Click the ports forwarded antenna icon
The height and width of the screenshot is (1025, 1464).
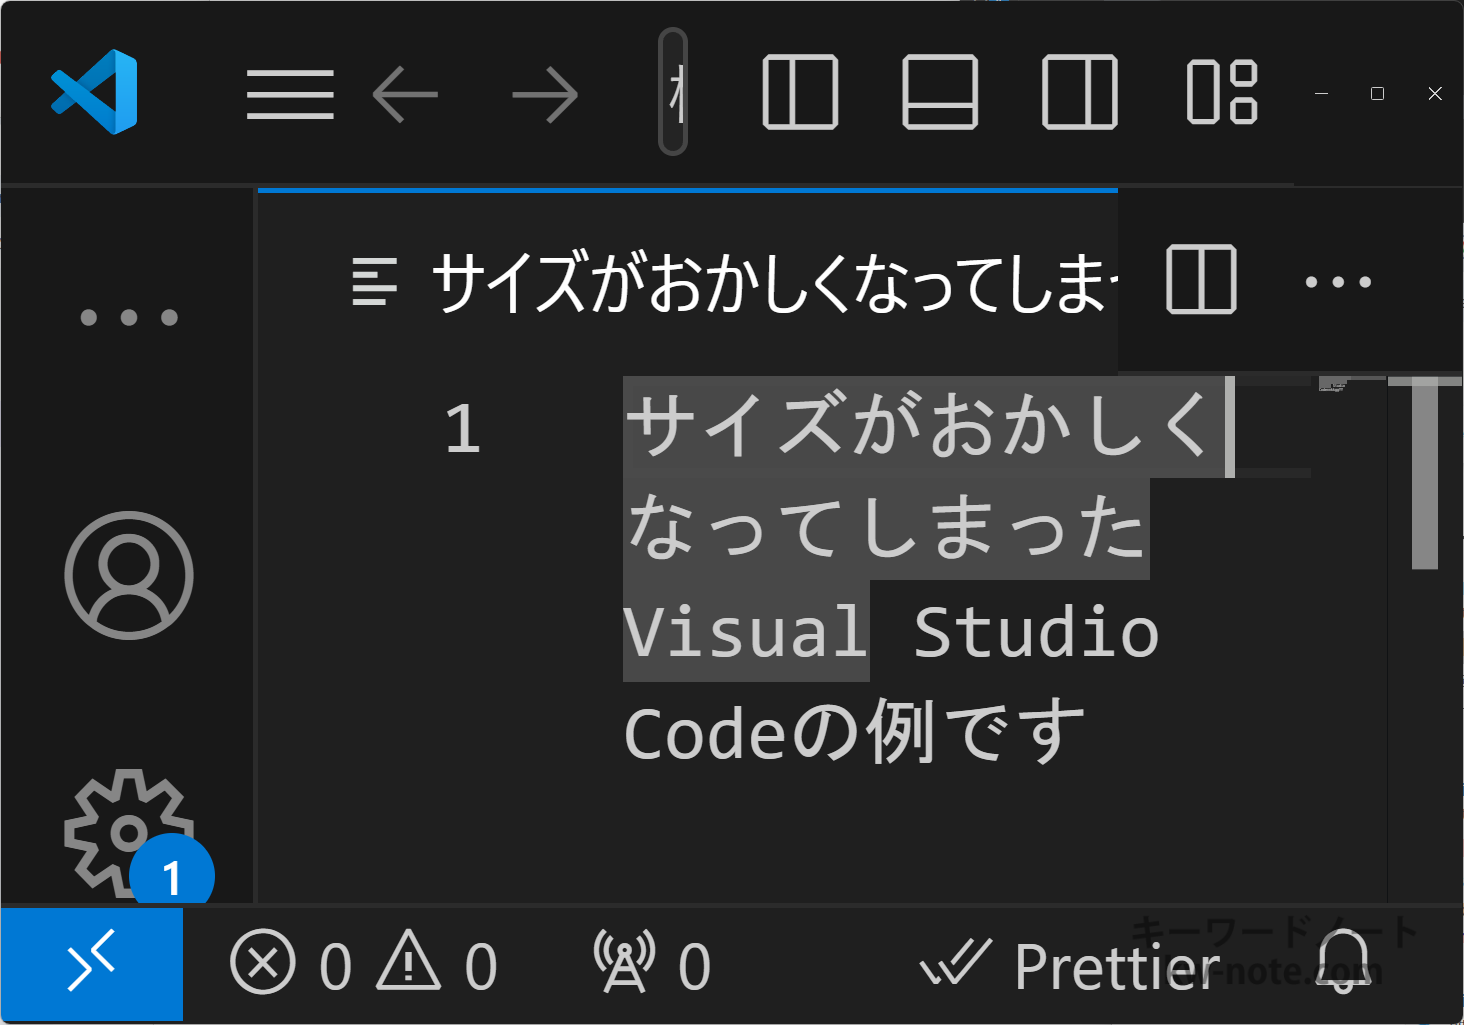(x=651, y=965)
